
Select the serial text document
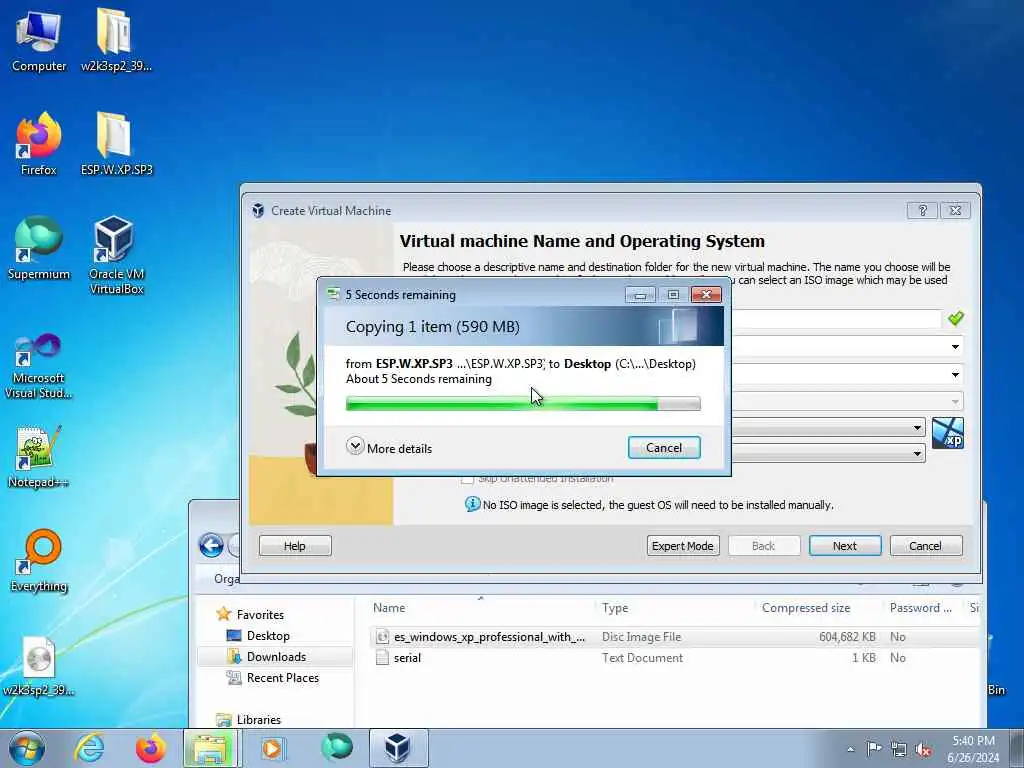399,658
